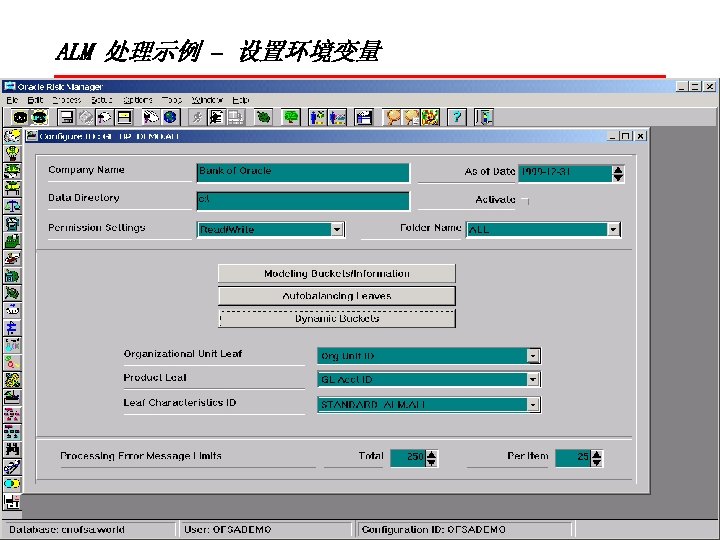Viewport: 720px width, 540px height.
Task: Click the green factory icon in the sidebar
Action: pos(12,241)
